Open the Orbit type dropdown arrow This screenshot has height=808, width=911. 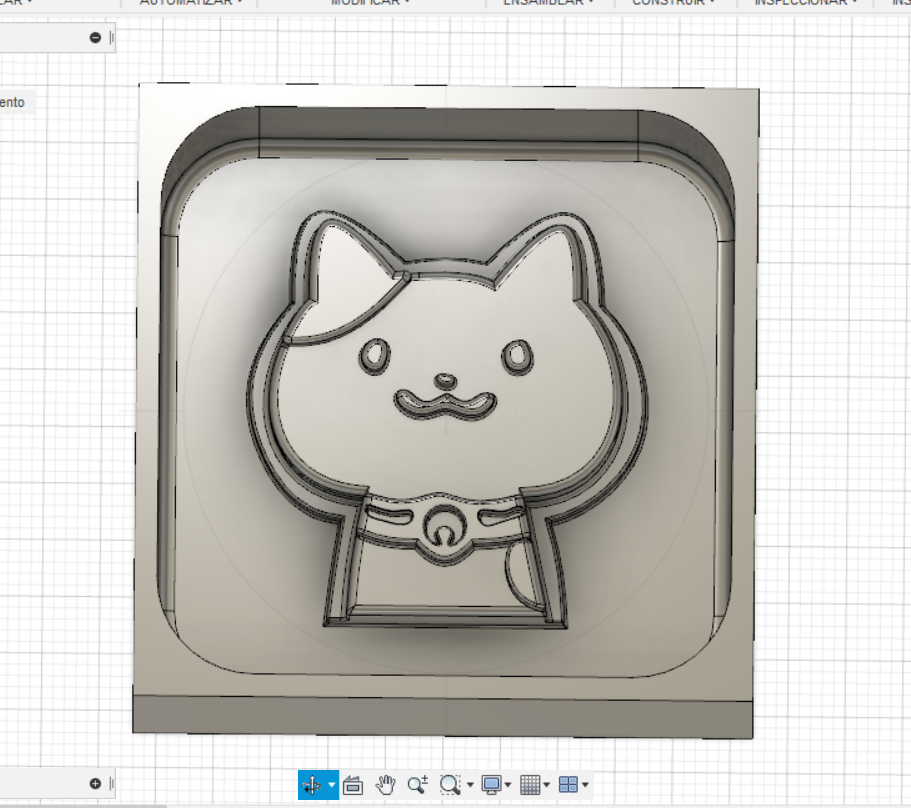[x=332, y=785]
